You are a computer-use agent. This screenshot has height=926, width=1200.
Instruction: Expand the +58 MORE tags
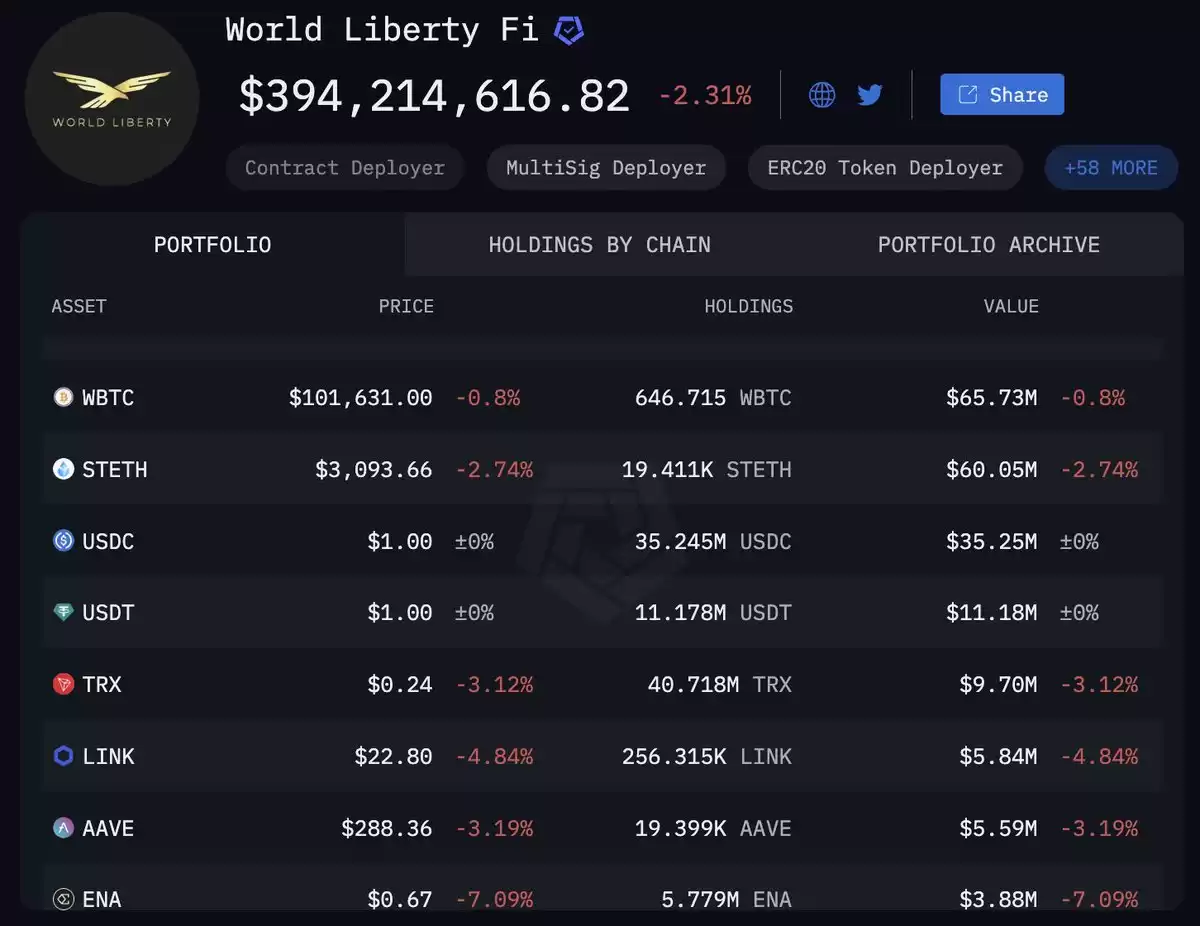[1111, 168]
